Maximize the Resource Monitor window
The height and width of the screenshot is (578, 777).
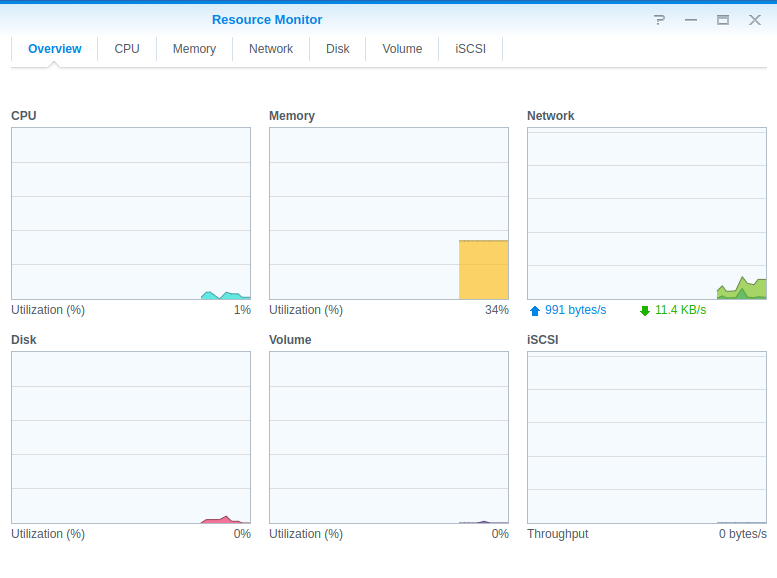tap(723, 20)
